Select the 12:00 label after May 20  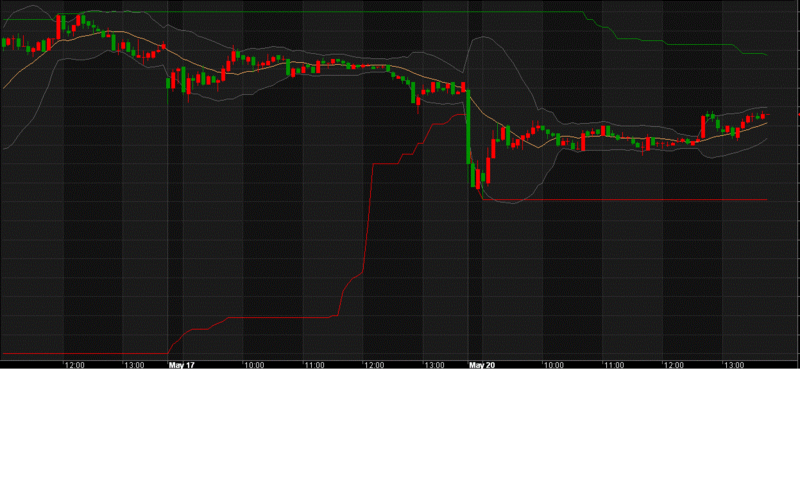[x=673, y=365]
